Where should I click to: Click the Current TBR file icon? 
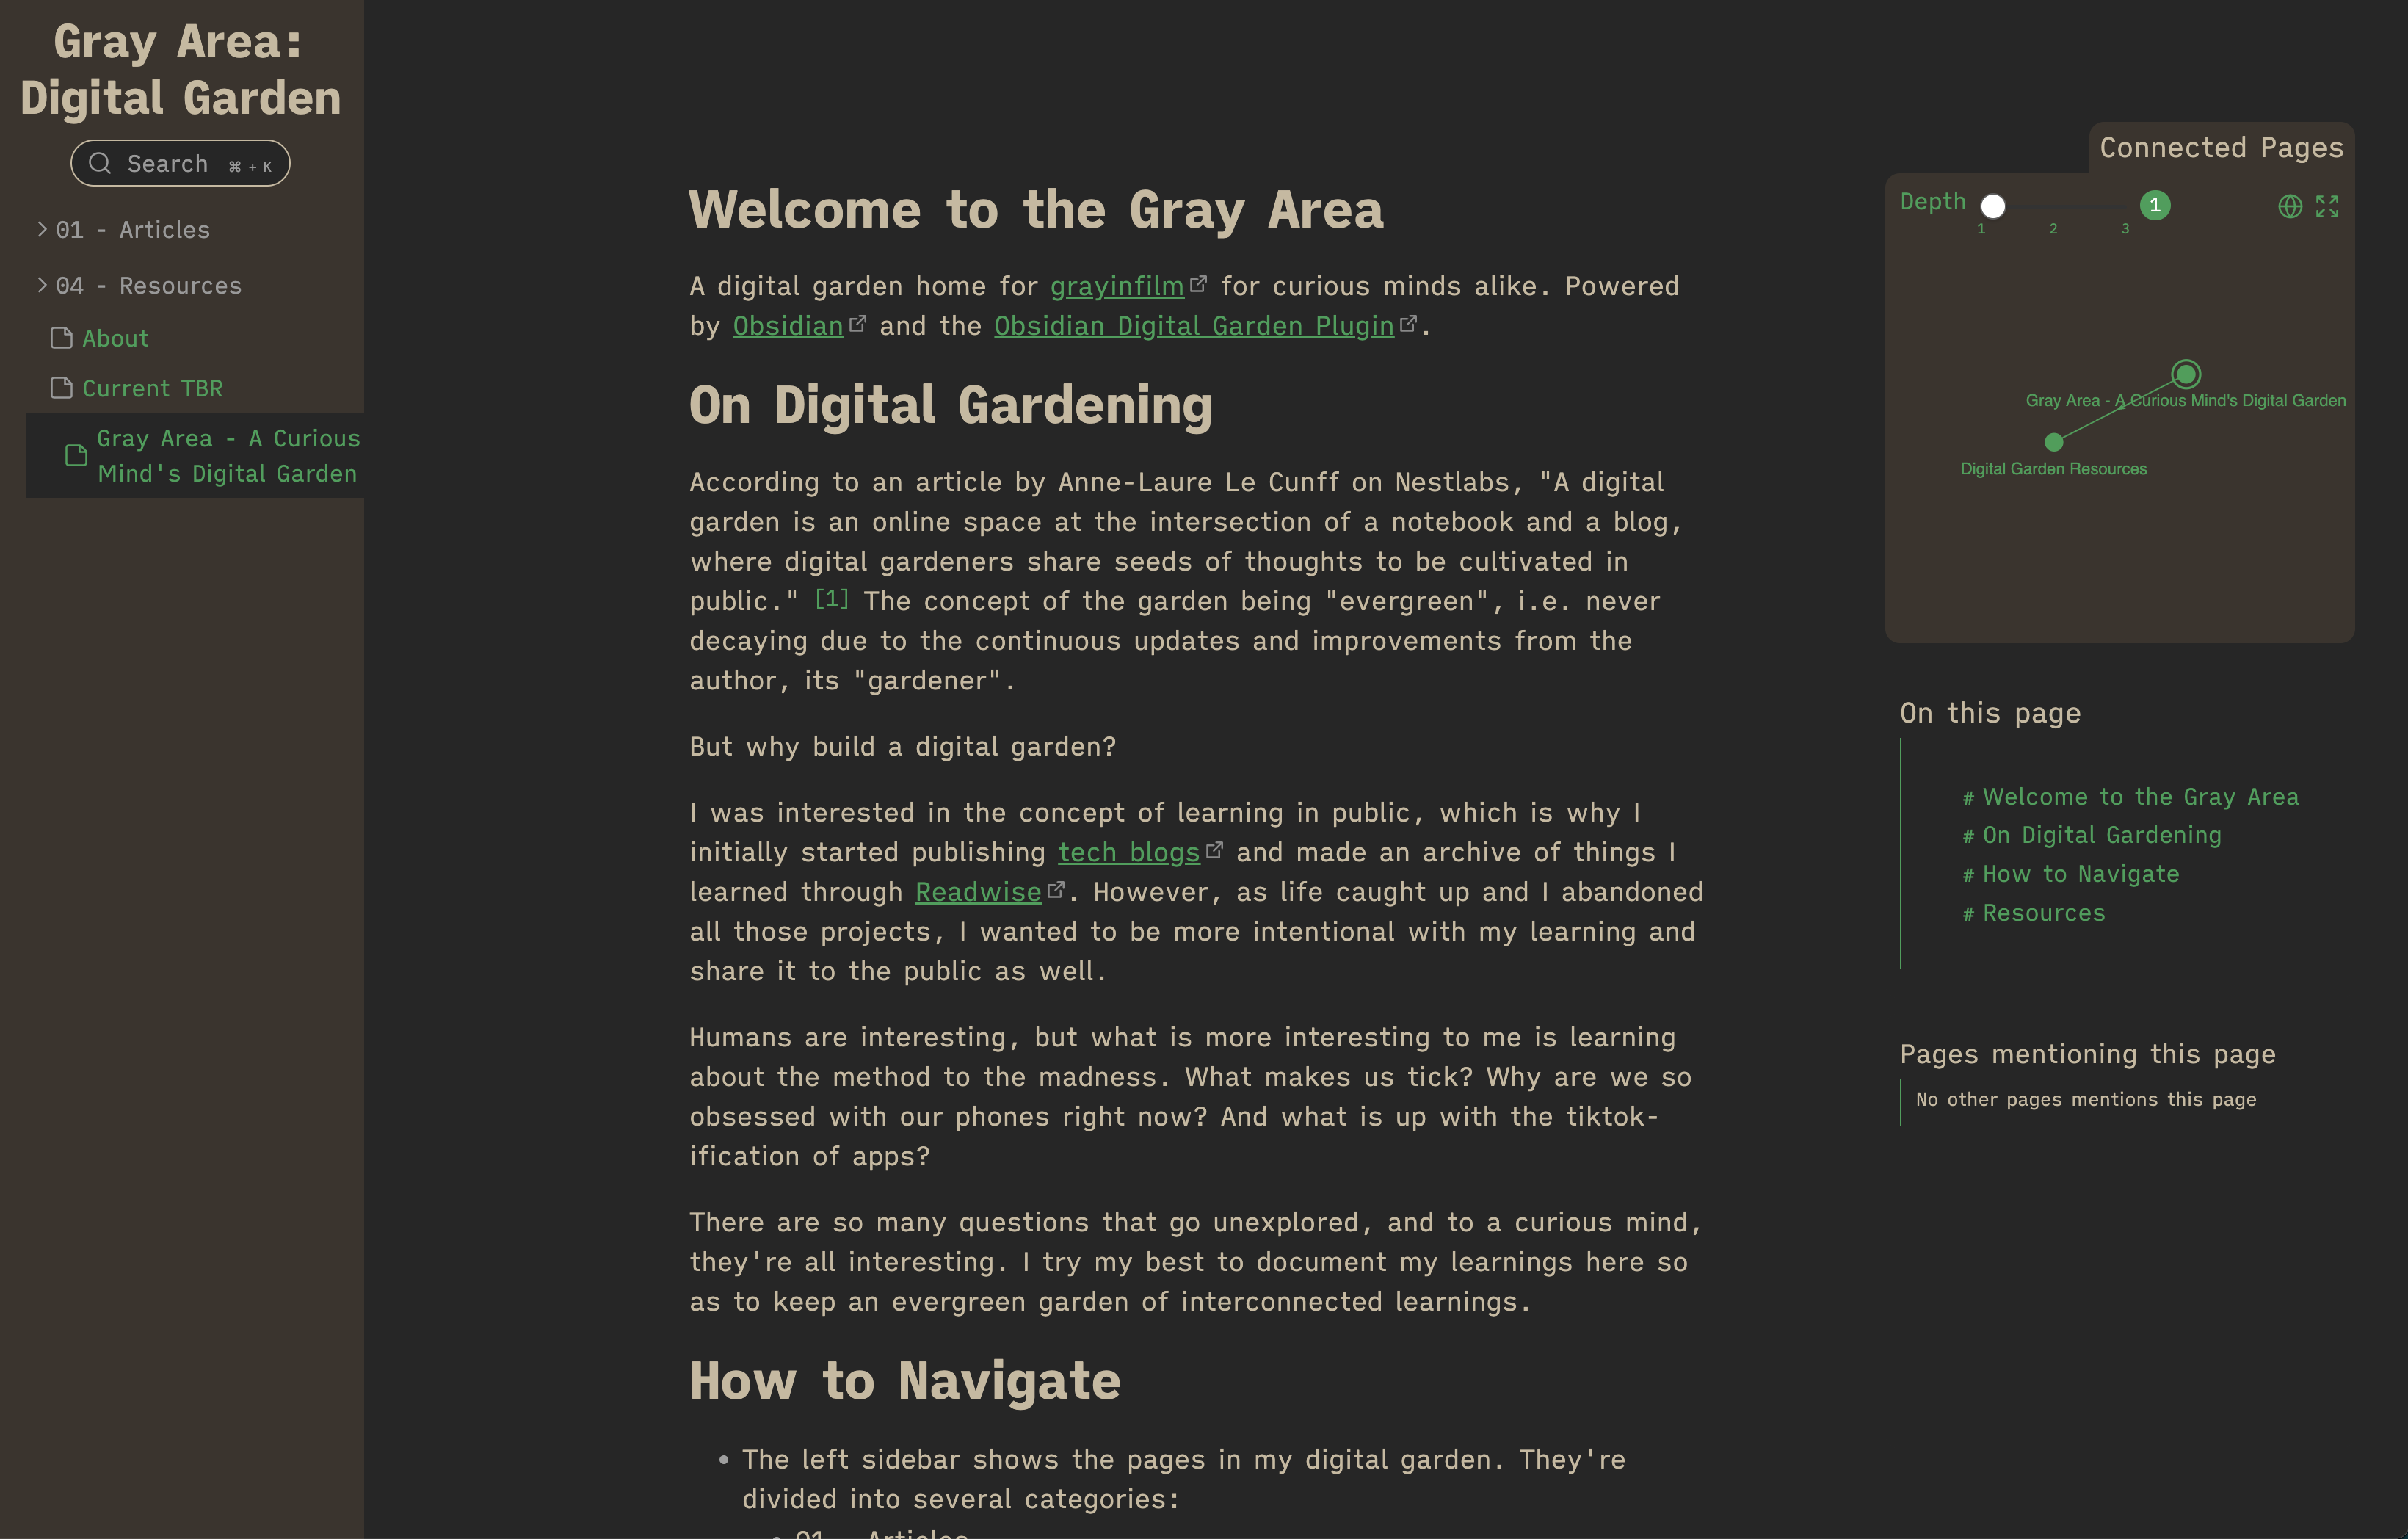pyautogui.click(x=62, y=388)
